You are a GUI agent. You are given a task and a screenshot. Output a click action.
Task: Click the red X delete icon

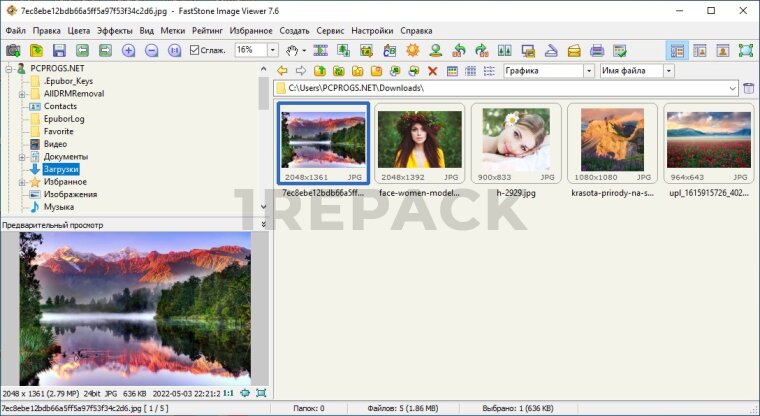(x=432, y=71)
